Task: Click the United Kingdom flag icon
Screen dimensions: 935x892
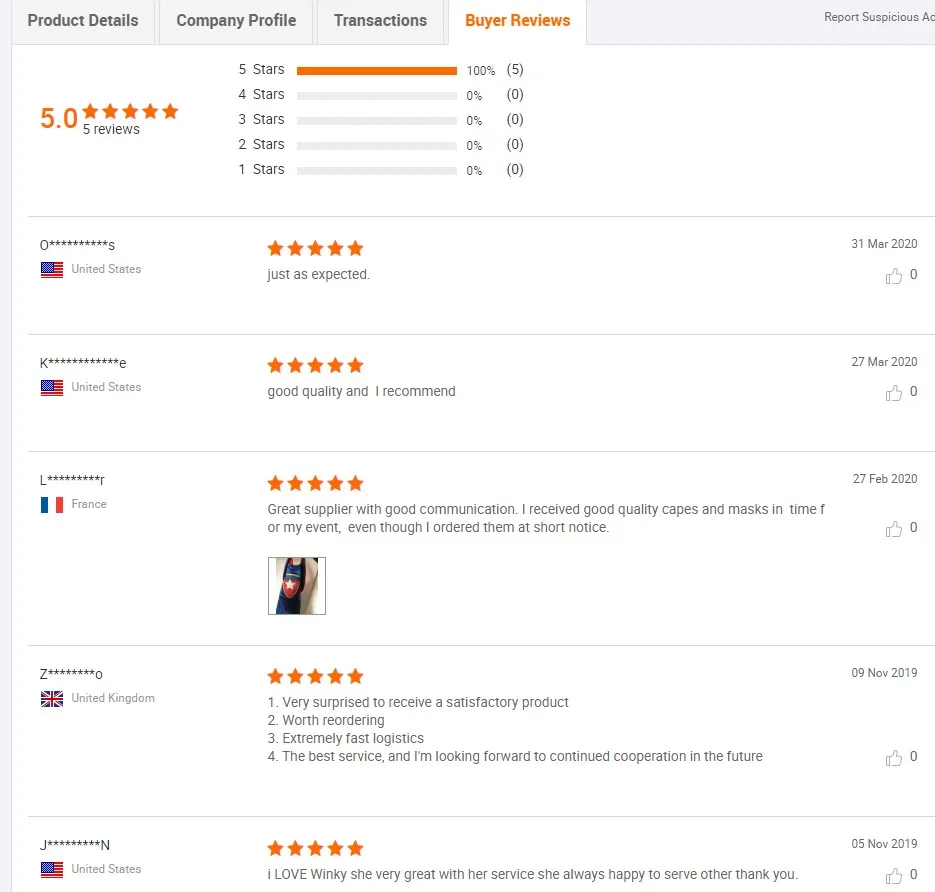Action: (x=52, y=699)
